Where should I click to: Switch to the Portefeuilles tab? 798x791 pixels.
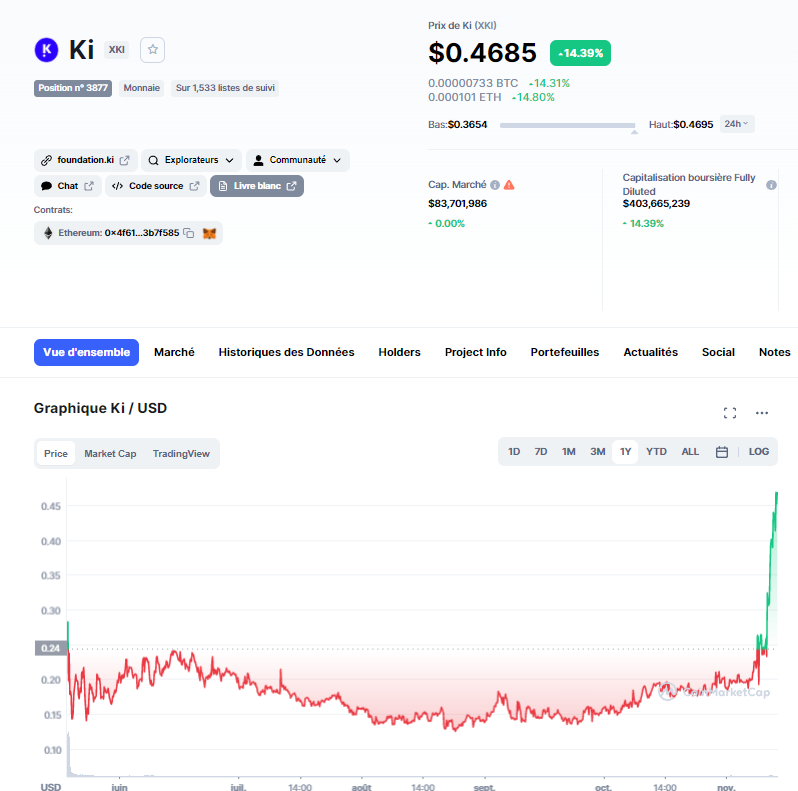[564, 352]
